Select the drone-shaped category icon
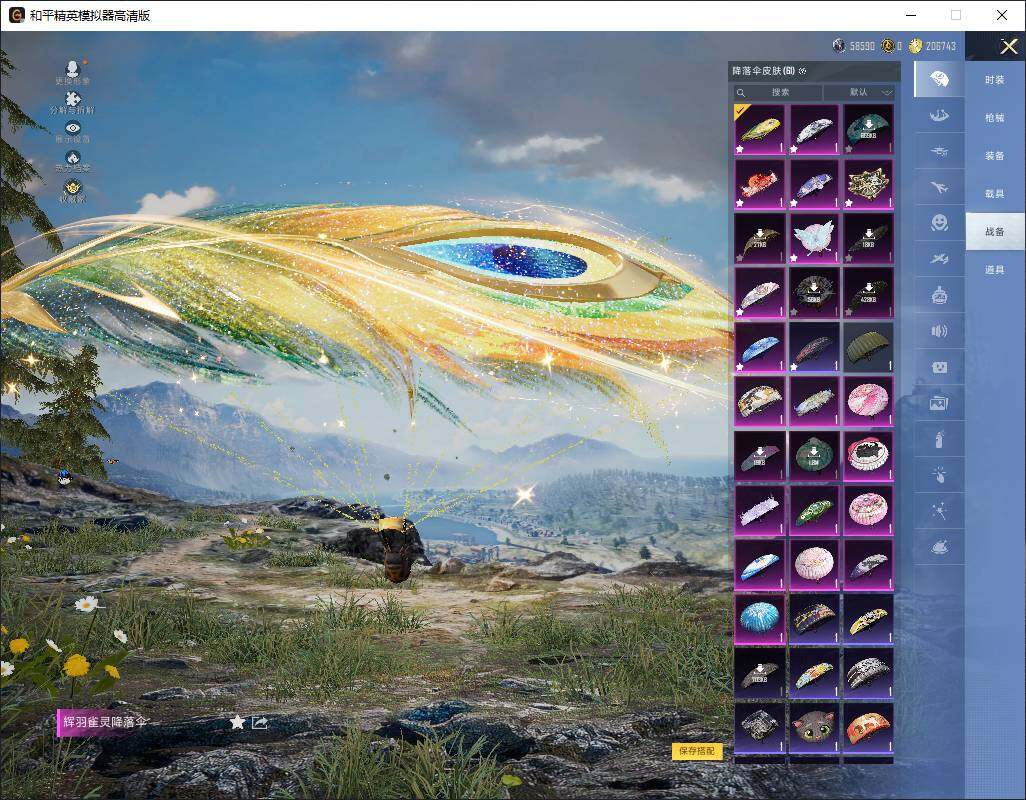This screenshot has height=800, width=1026. (x=939, y=152)
